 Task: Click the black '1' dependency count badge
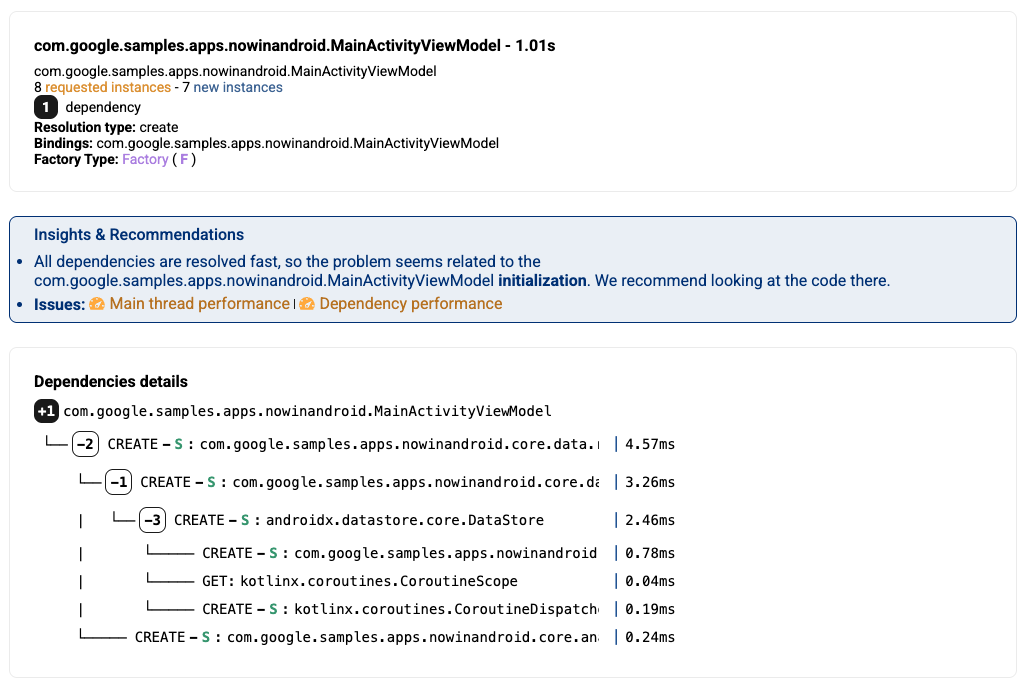(46, 107)
